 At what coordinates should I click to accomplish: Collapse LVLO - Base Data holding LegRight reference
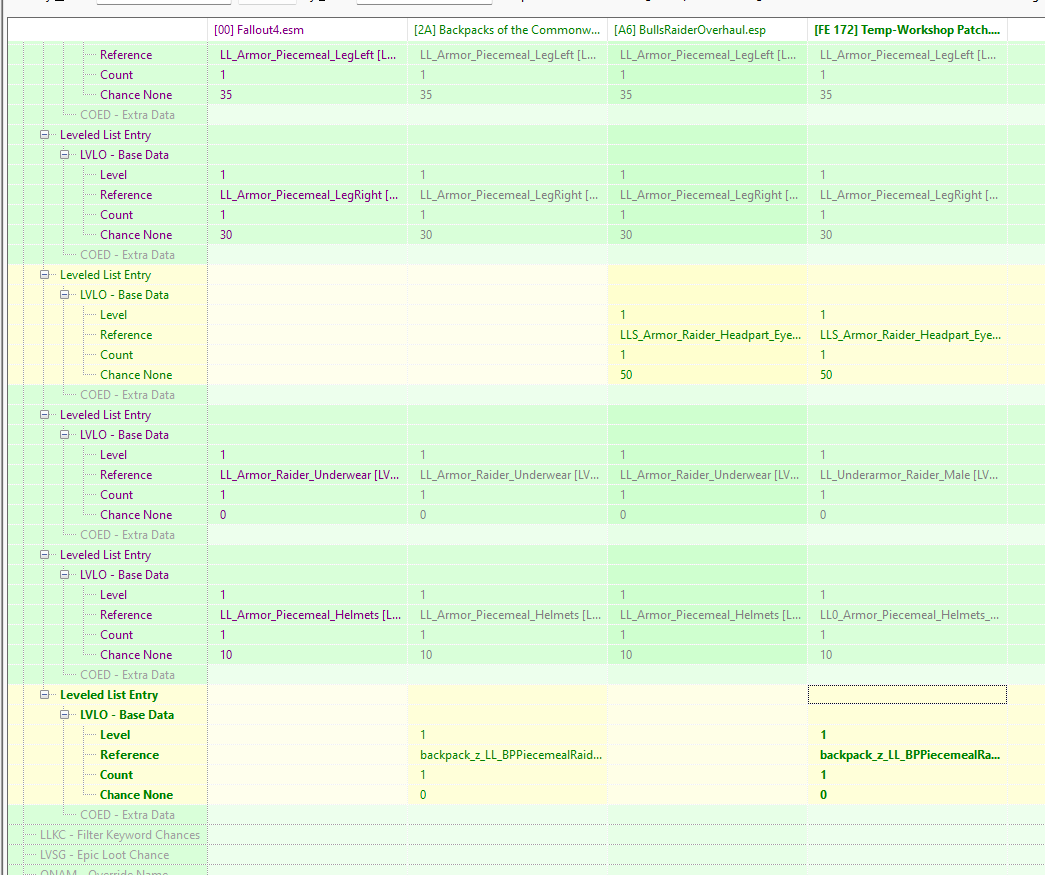coord(64,155)
